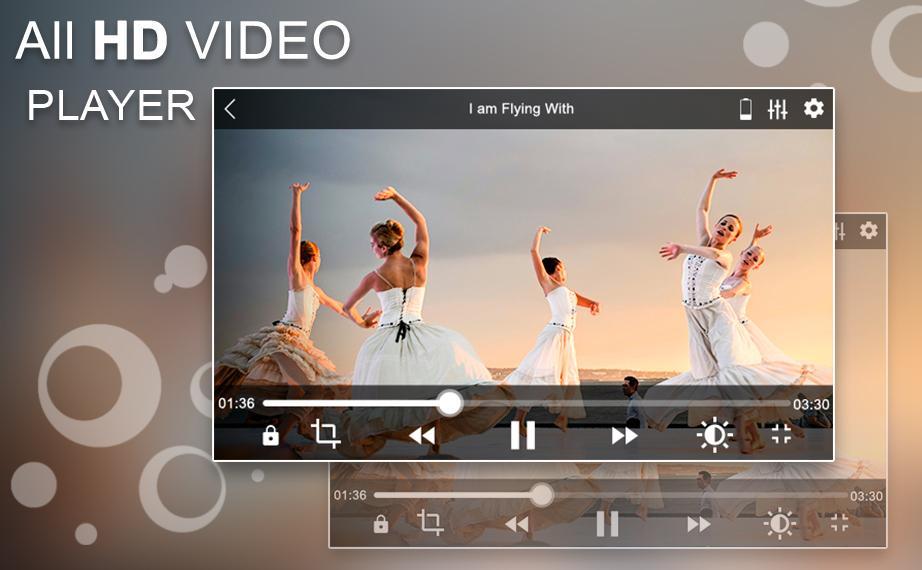Click the video frame in front player
The height and width of the screenshot is (570, 922).
click(523, 259)
